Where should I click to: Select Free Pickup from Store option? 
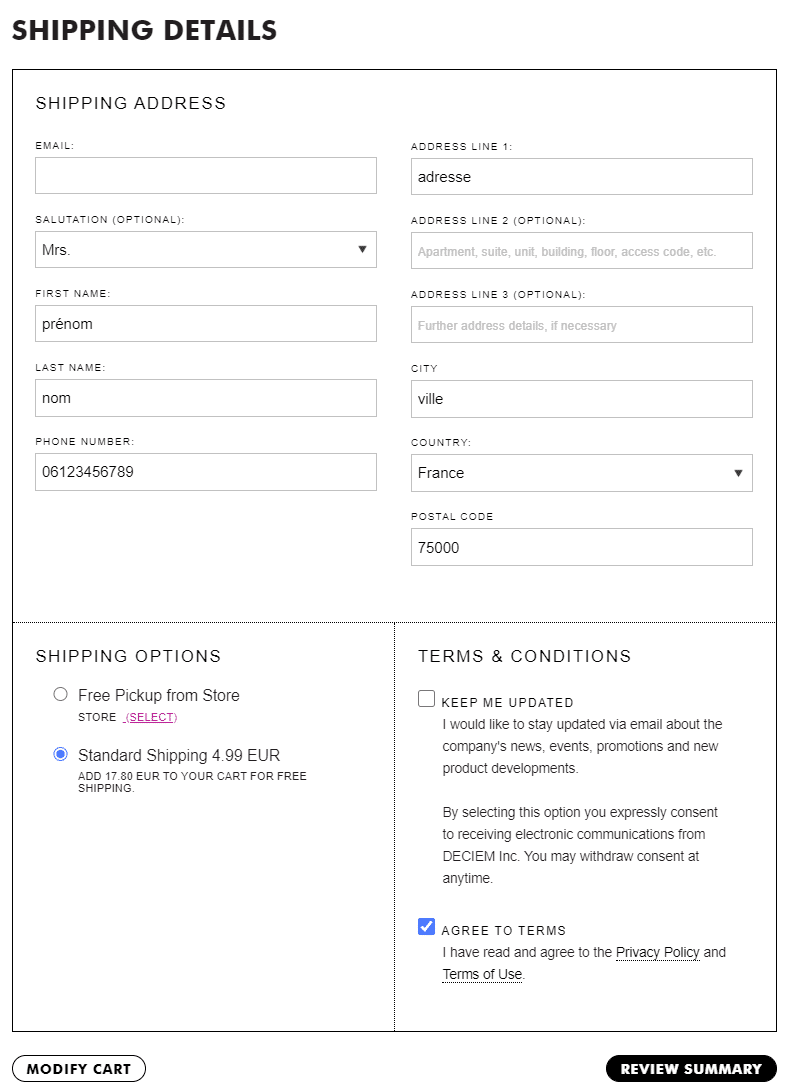(61, 694)
